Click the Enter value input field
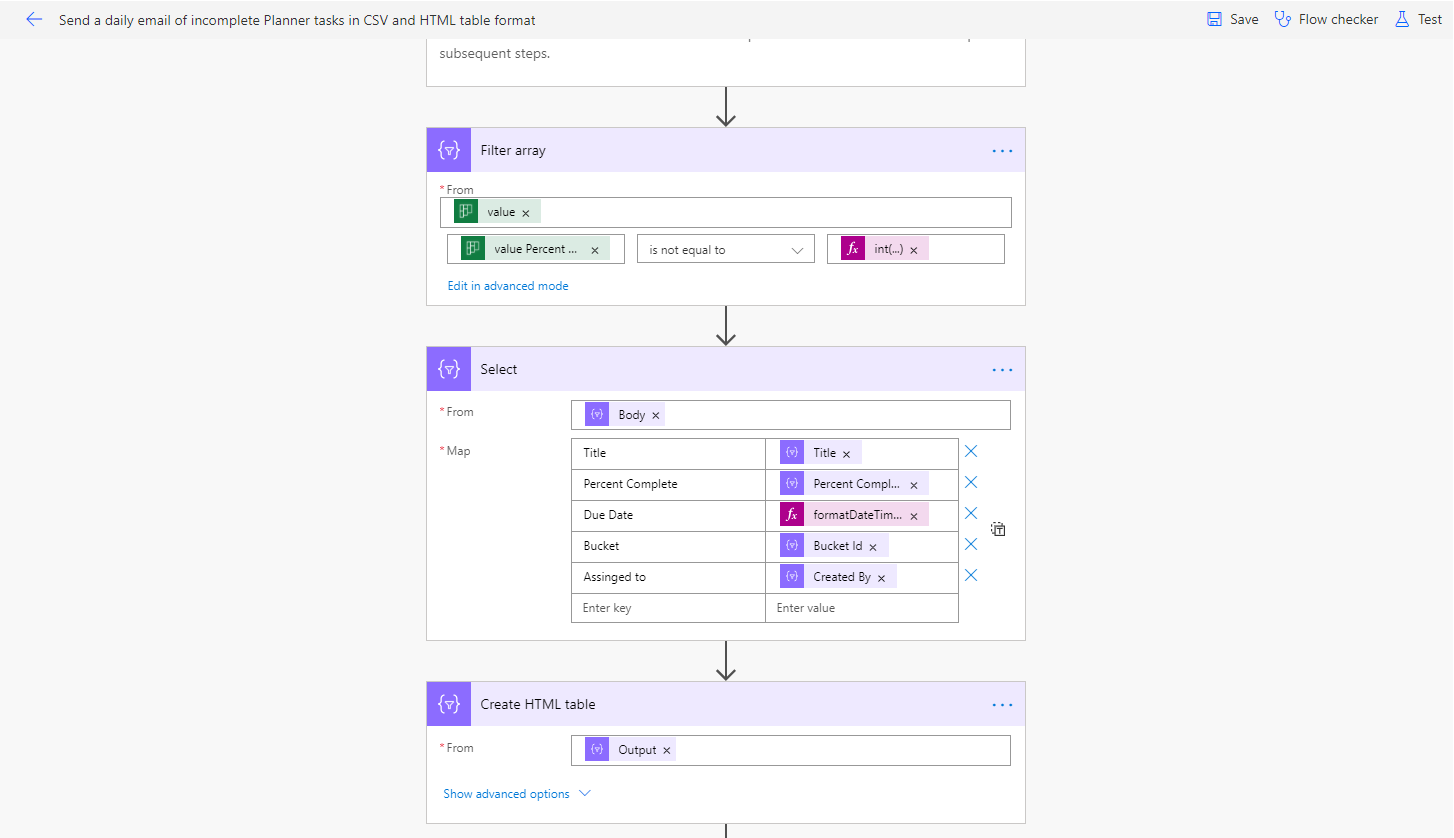 [x=860, y=608]
